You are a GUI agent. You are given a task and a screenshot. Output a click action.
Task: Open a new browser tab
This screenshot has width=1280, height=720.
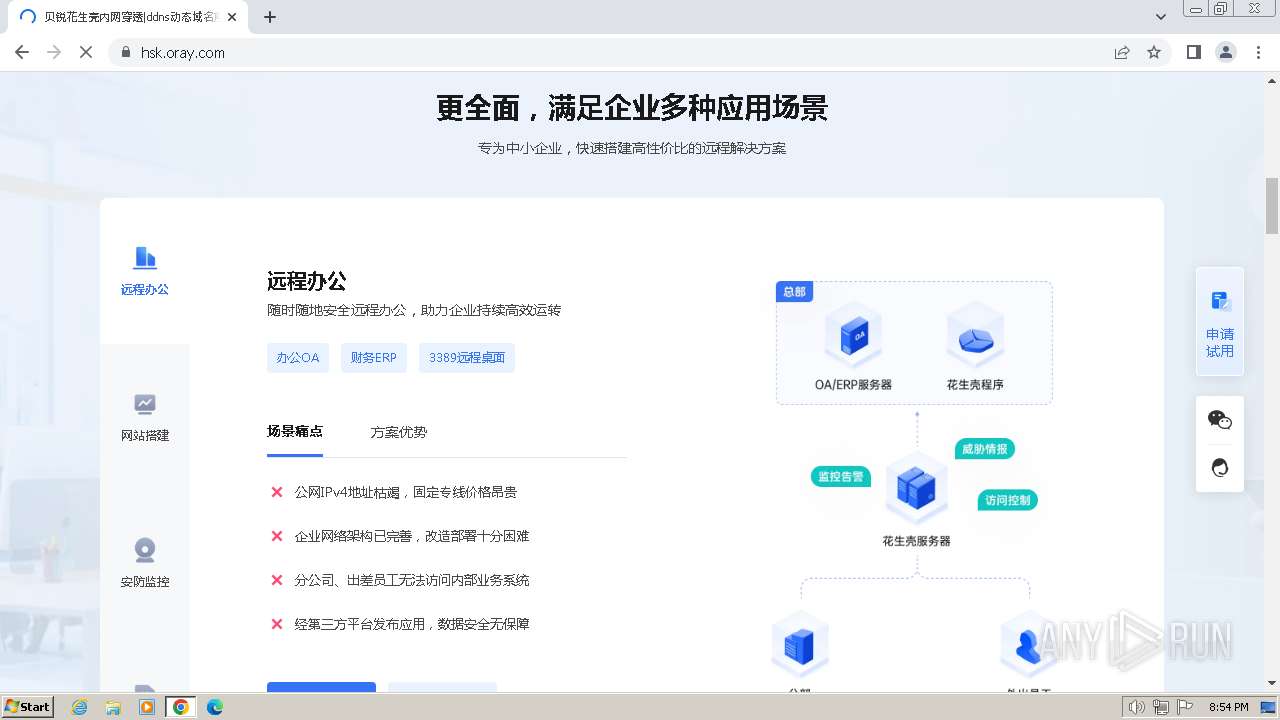tap(270, 17)
